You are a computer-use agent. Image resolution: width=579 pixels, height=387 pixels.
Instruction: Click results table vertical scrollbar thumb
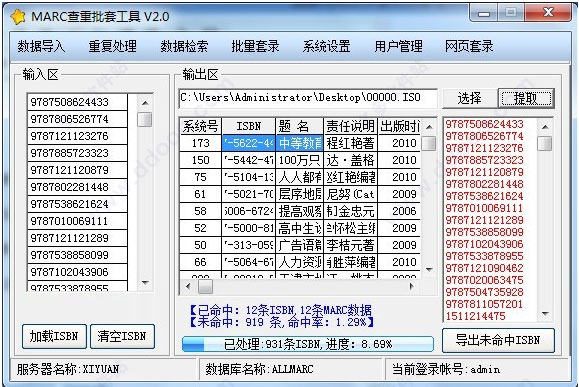point(429,143)
